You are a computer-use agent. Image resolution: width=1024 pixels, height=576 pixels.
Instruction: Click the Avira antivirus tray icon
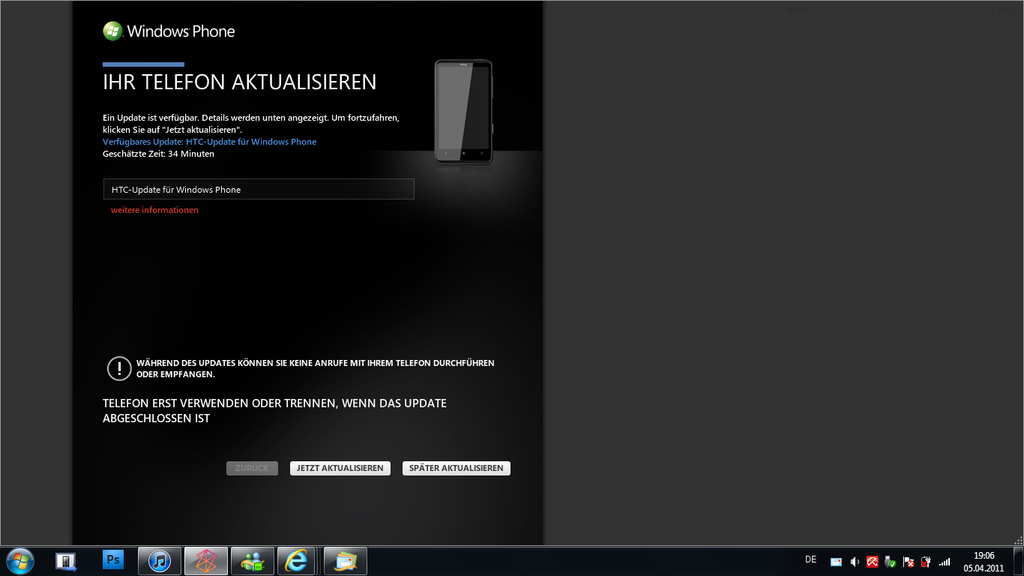(872, 562)
